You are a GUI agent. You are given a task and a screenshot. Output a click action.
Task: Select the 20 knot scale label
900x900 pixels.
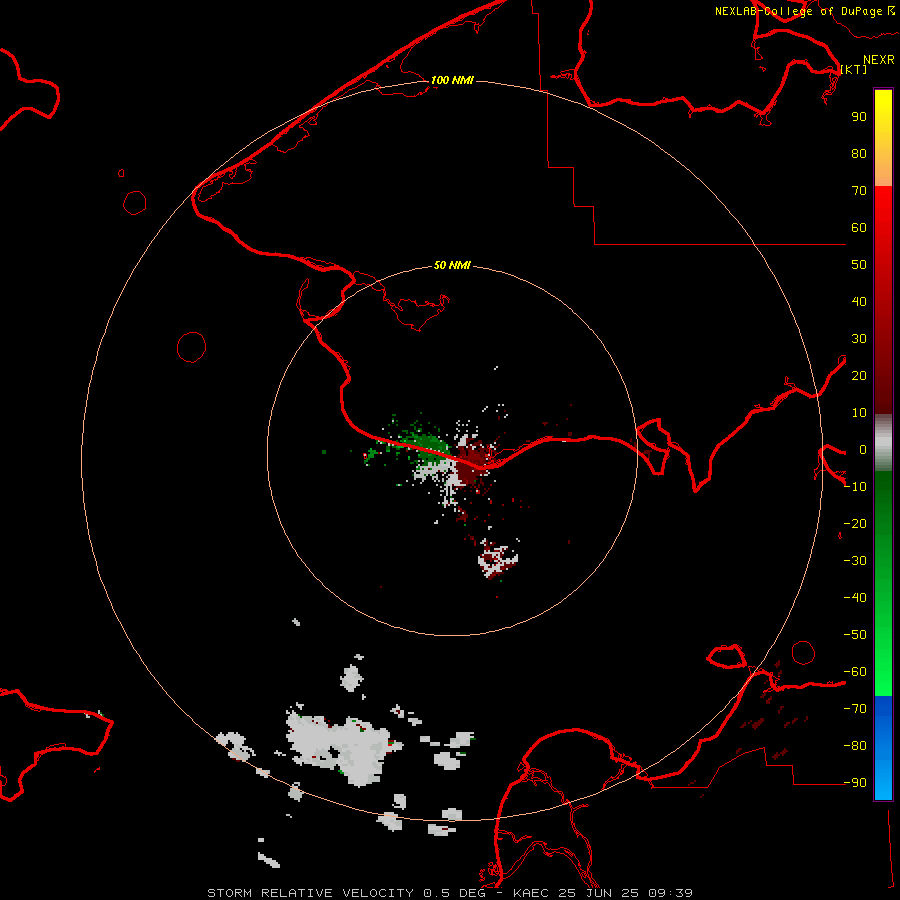[x=859, y=376]
